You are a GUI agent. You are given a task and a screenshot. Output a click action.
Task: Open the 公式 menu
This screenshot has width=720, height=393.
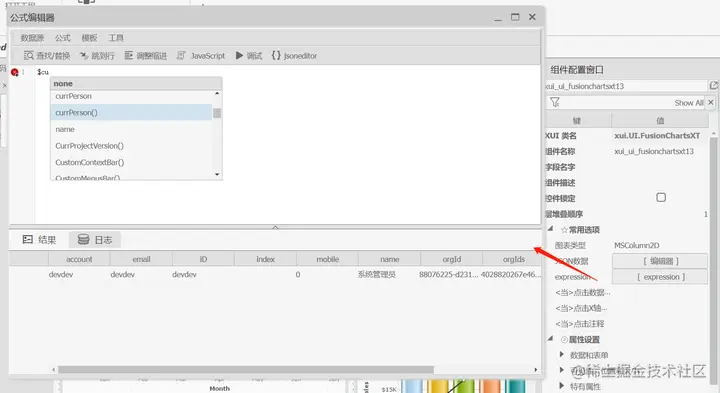(x=63, y=38)
